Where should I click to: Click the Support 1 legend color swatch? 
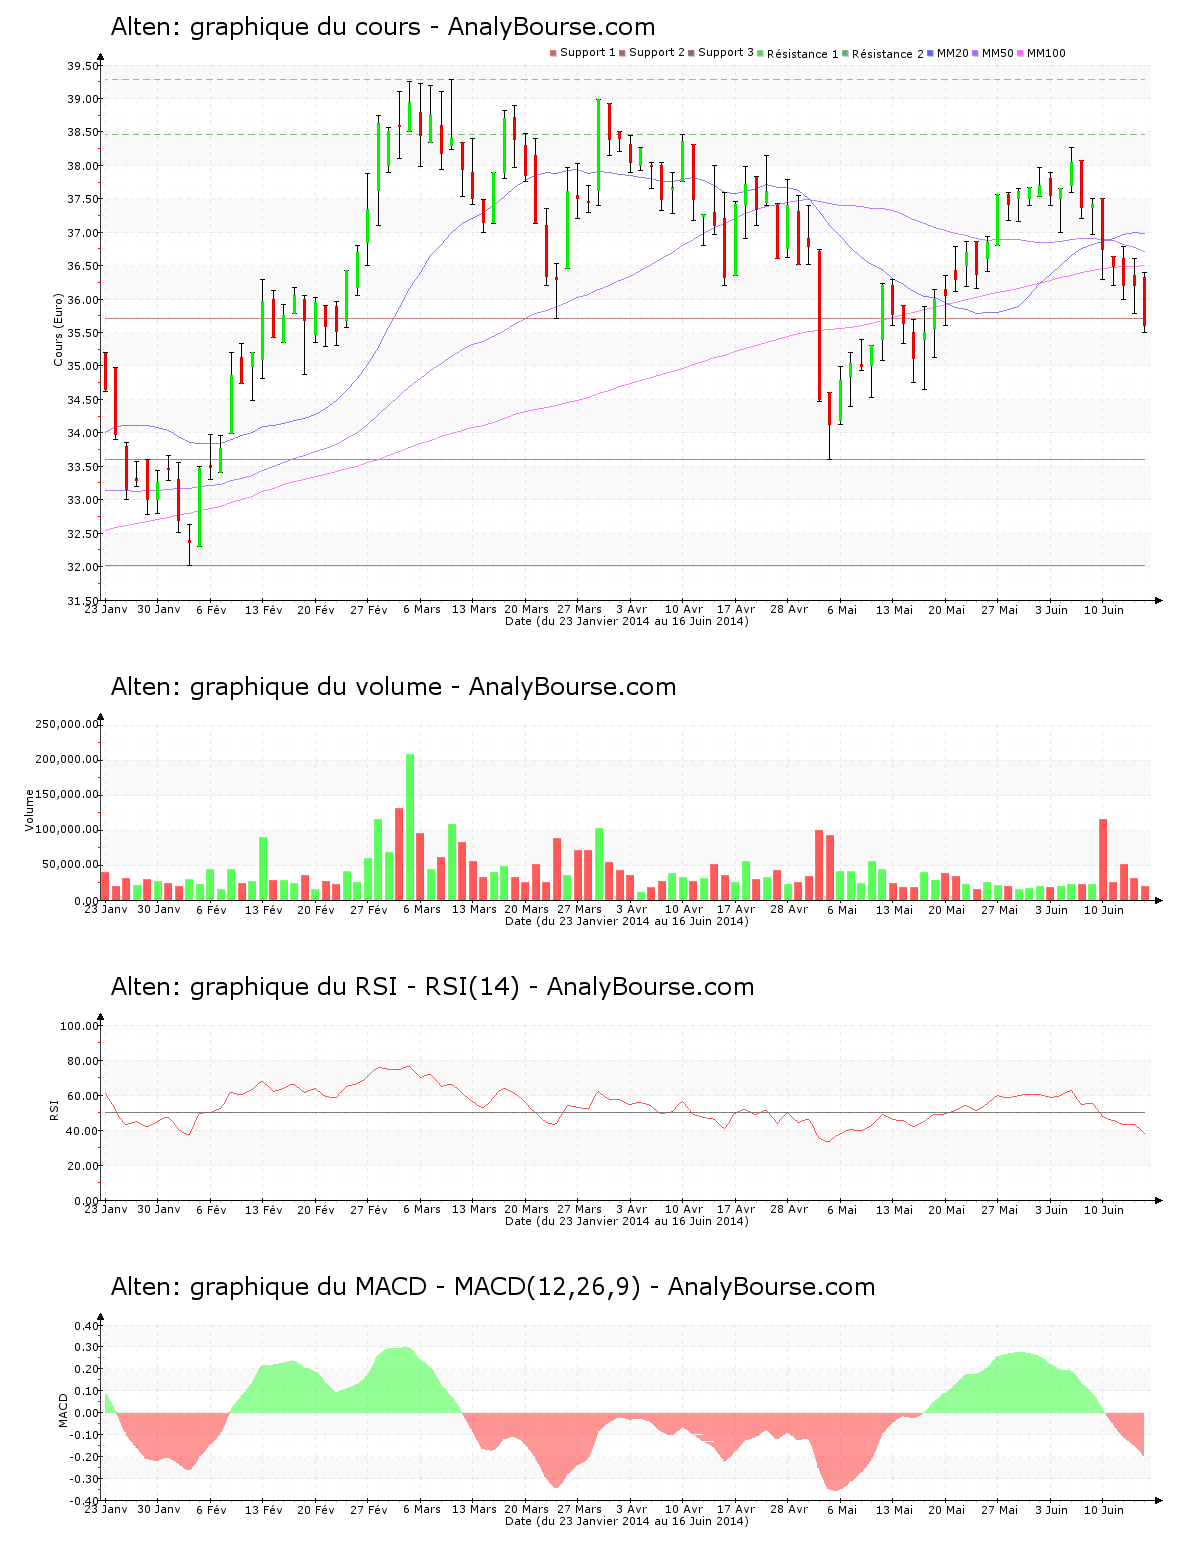click(553, 53)
